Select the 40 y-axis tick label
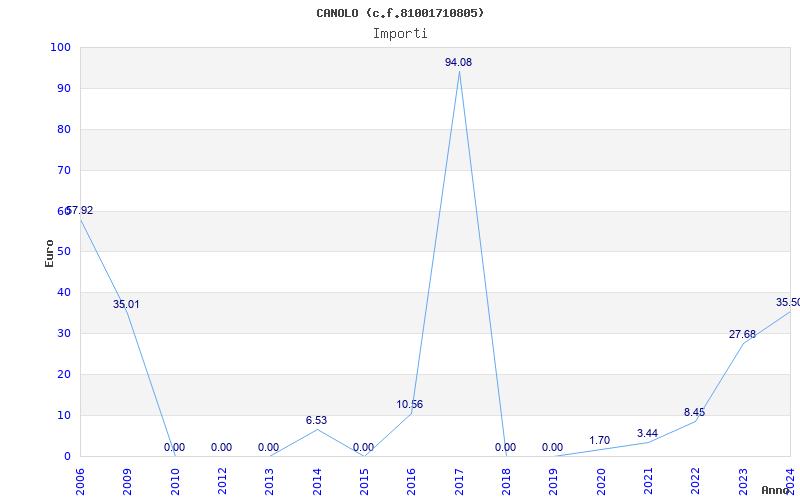 point(64,292)
